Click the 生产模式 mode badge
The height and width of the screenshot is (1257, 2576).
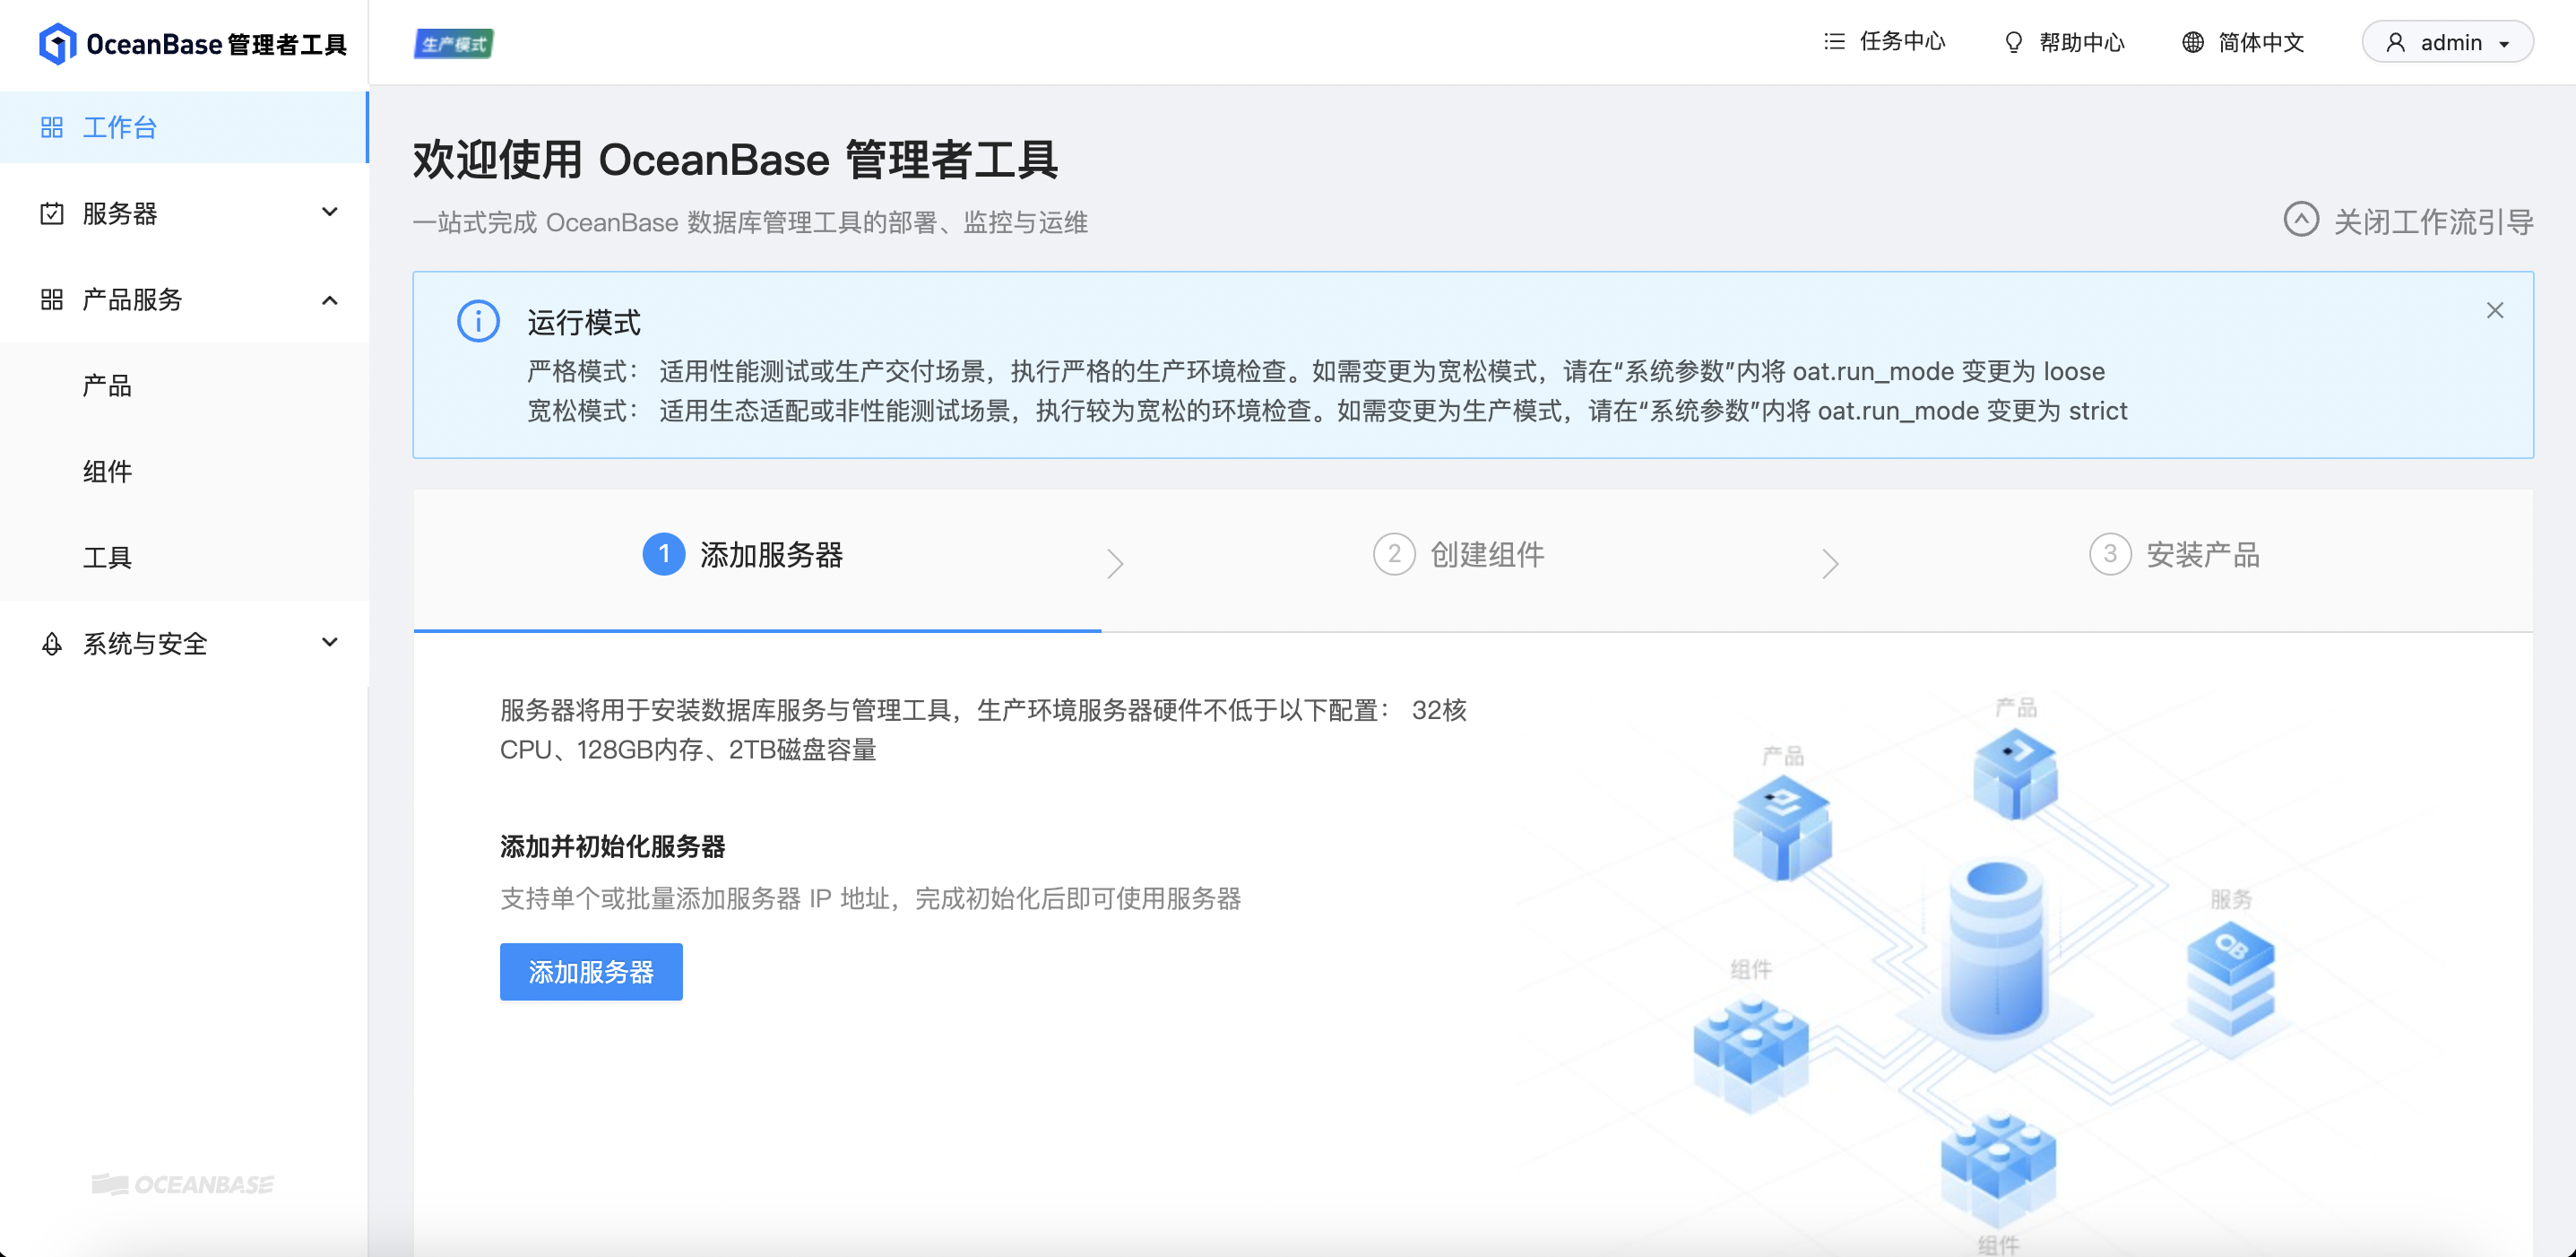coord(453,43)
